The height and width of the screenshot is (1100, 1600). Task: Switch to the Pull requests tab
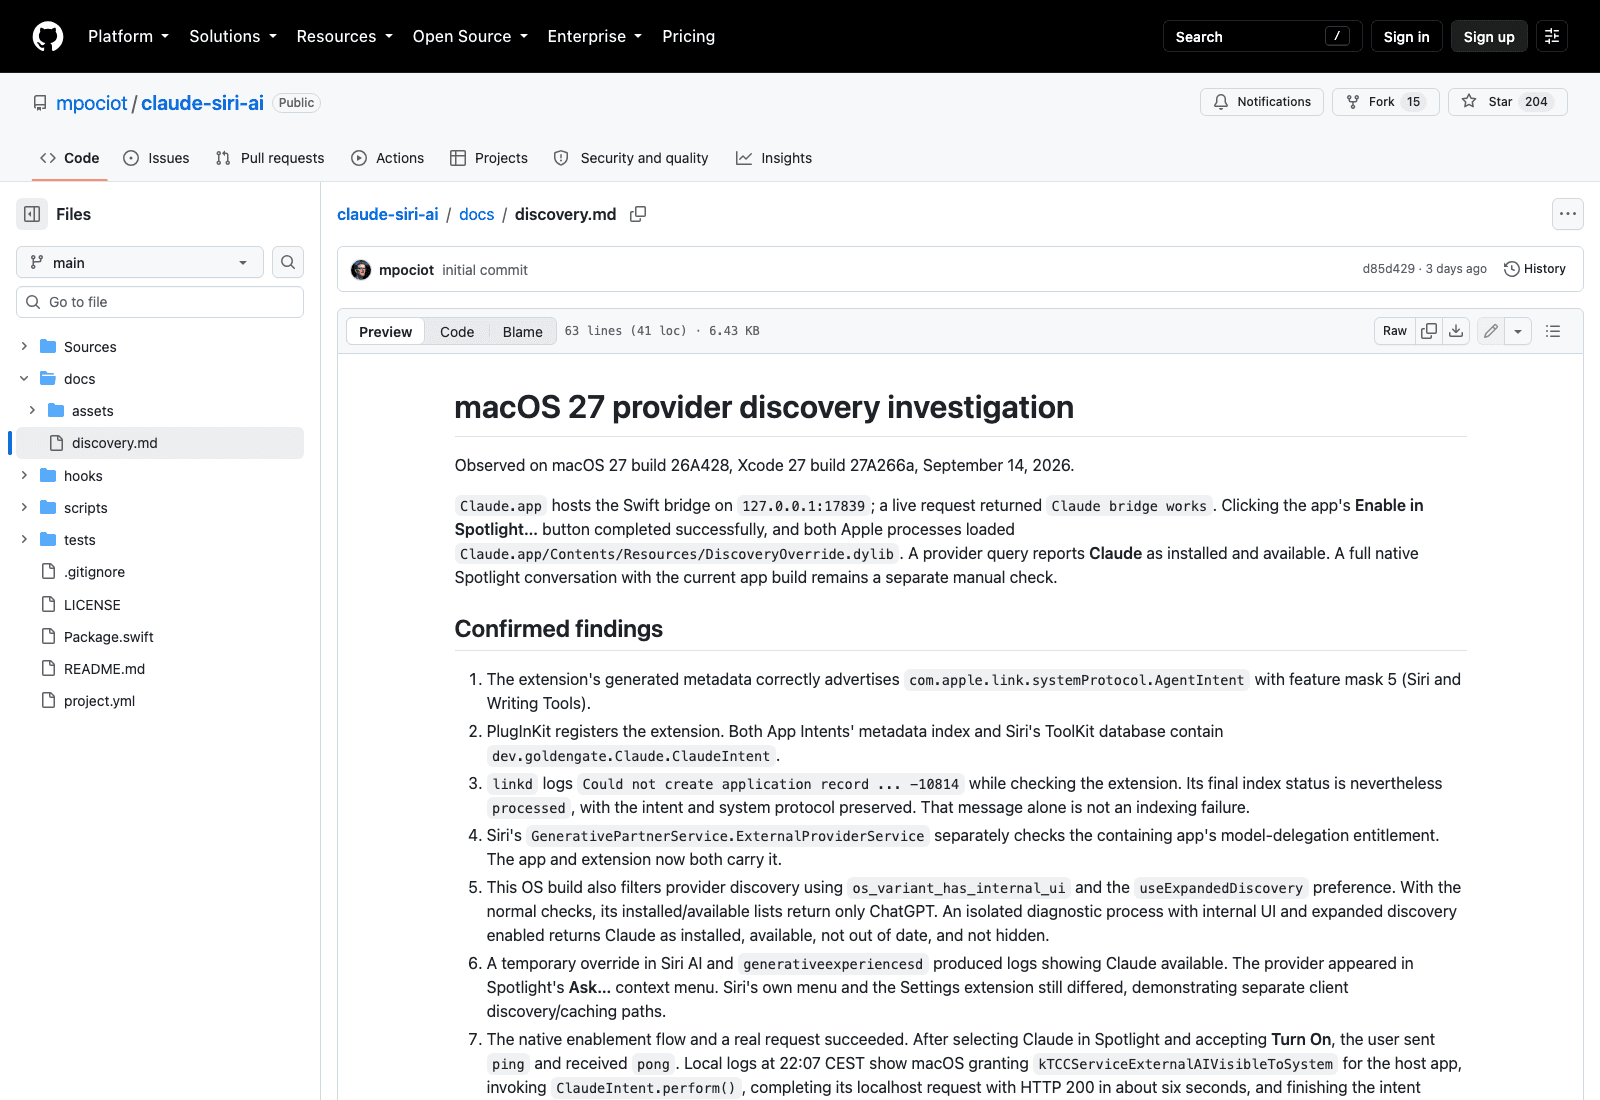[x=270, y=158]
